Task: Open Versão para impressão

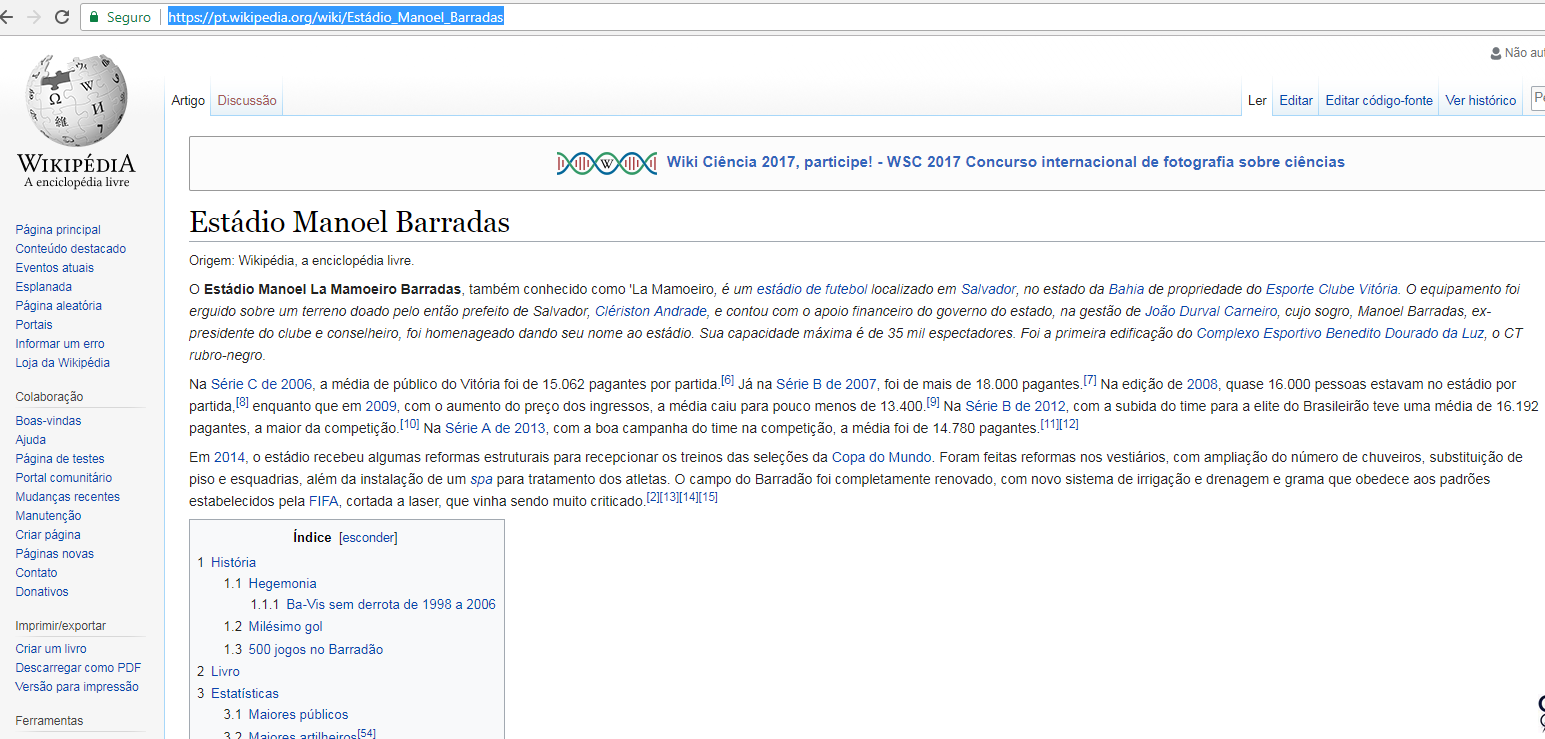Action: click(77, 687)
